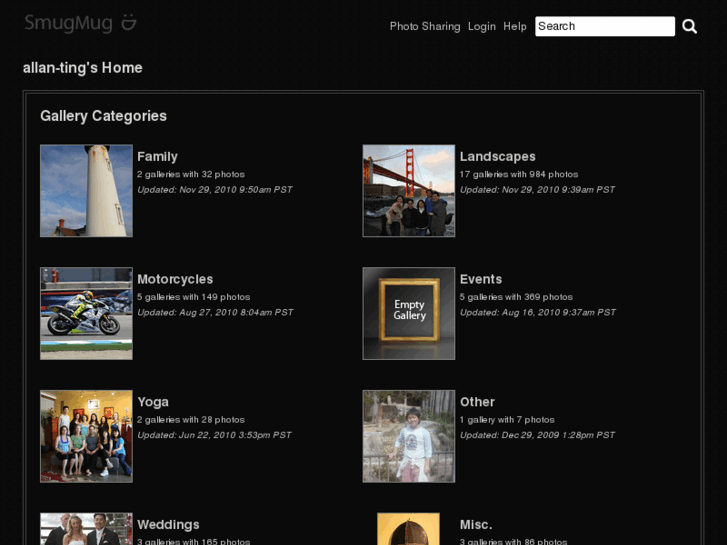The height and width of the screenshot is (545, 727).
Task: Click into the Search field
Action: (605, 26)
